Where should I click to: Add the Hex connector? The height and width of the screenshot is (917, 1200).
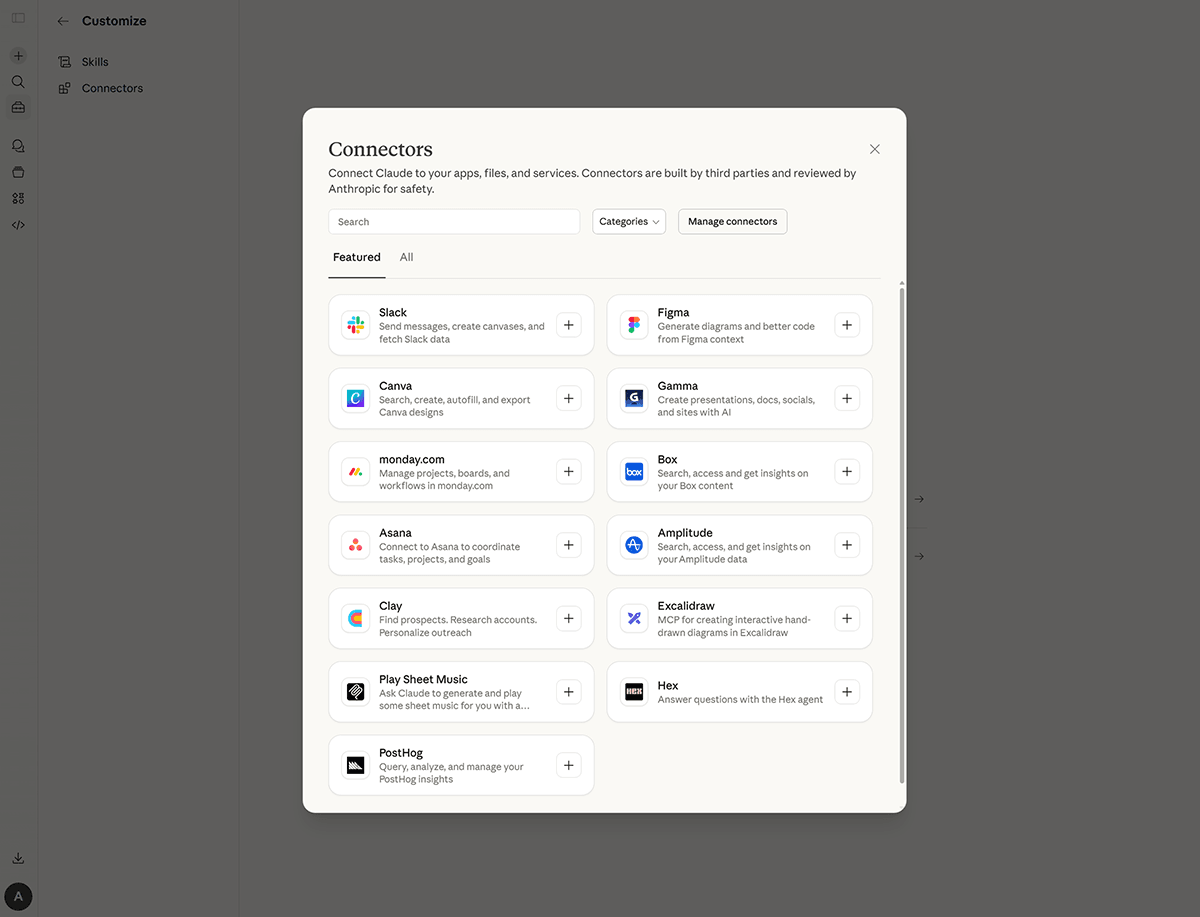point(846,691)
